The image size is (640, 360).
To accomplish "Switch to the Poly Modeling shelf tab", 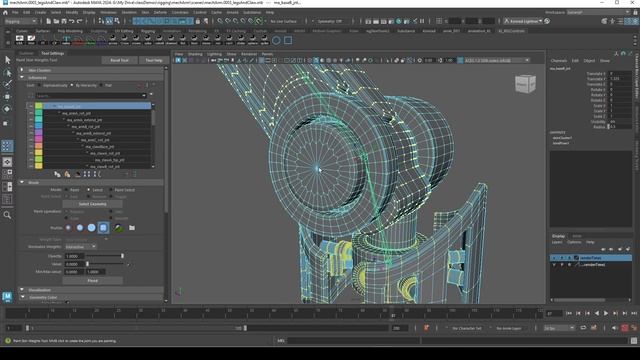I will pos(70,31).
